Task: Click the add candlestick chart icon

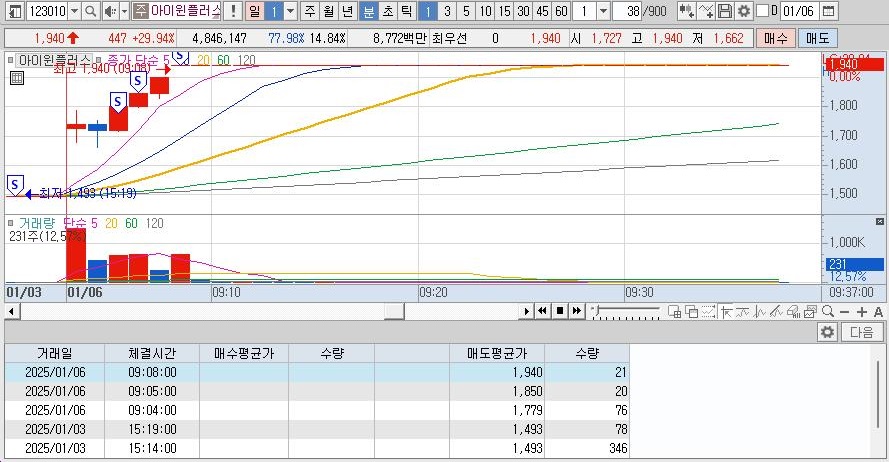Action: (x=687, y=11)
